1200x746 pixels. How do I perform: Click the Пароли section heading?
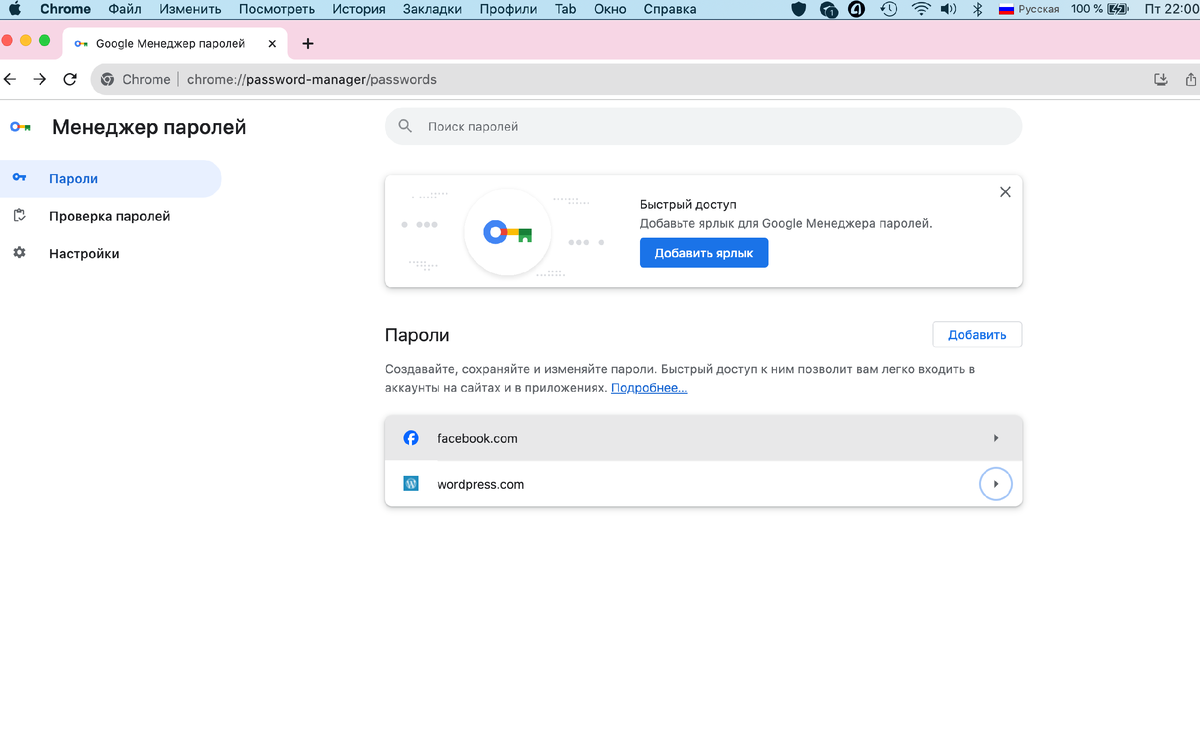417,335
